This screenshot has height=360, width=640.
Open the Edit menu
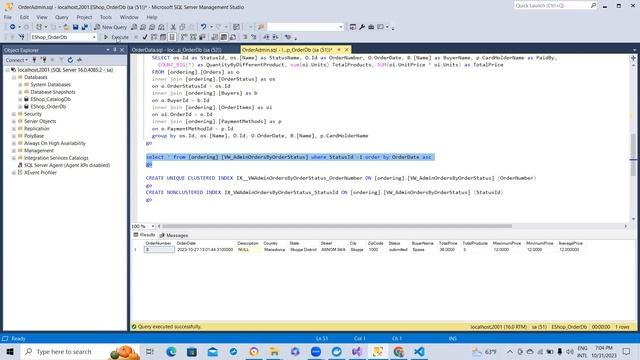(24, 17)
